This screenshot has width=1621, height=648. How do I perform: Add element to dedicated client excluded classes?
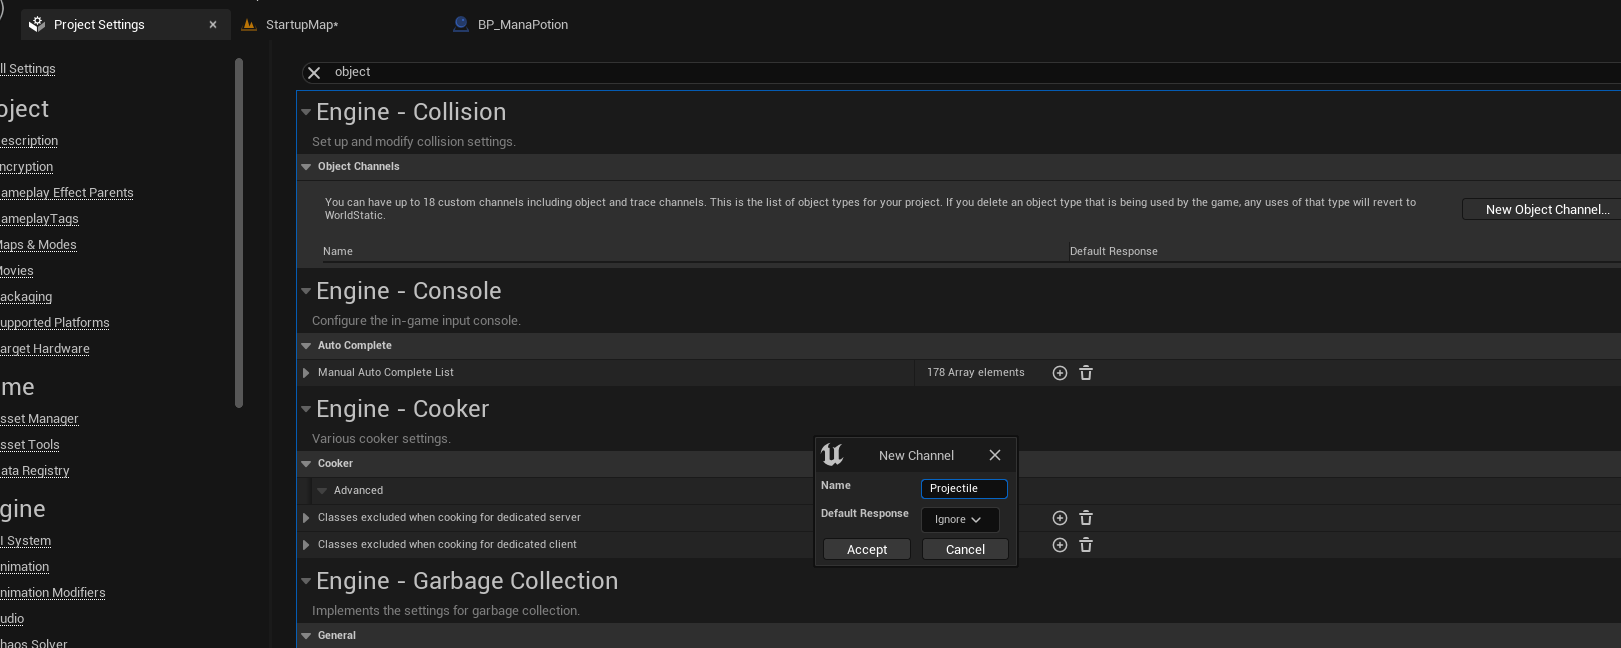click(x=1060, y=545)
